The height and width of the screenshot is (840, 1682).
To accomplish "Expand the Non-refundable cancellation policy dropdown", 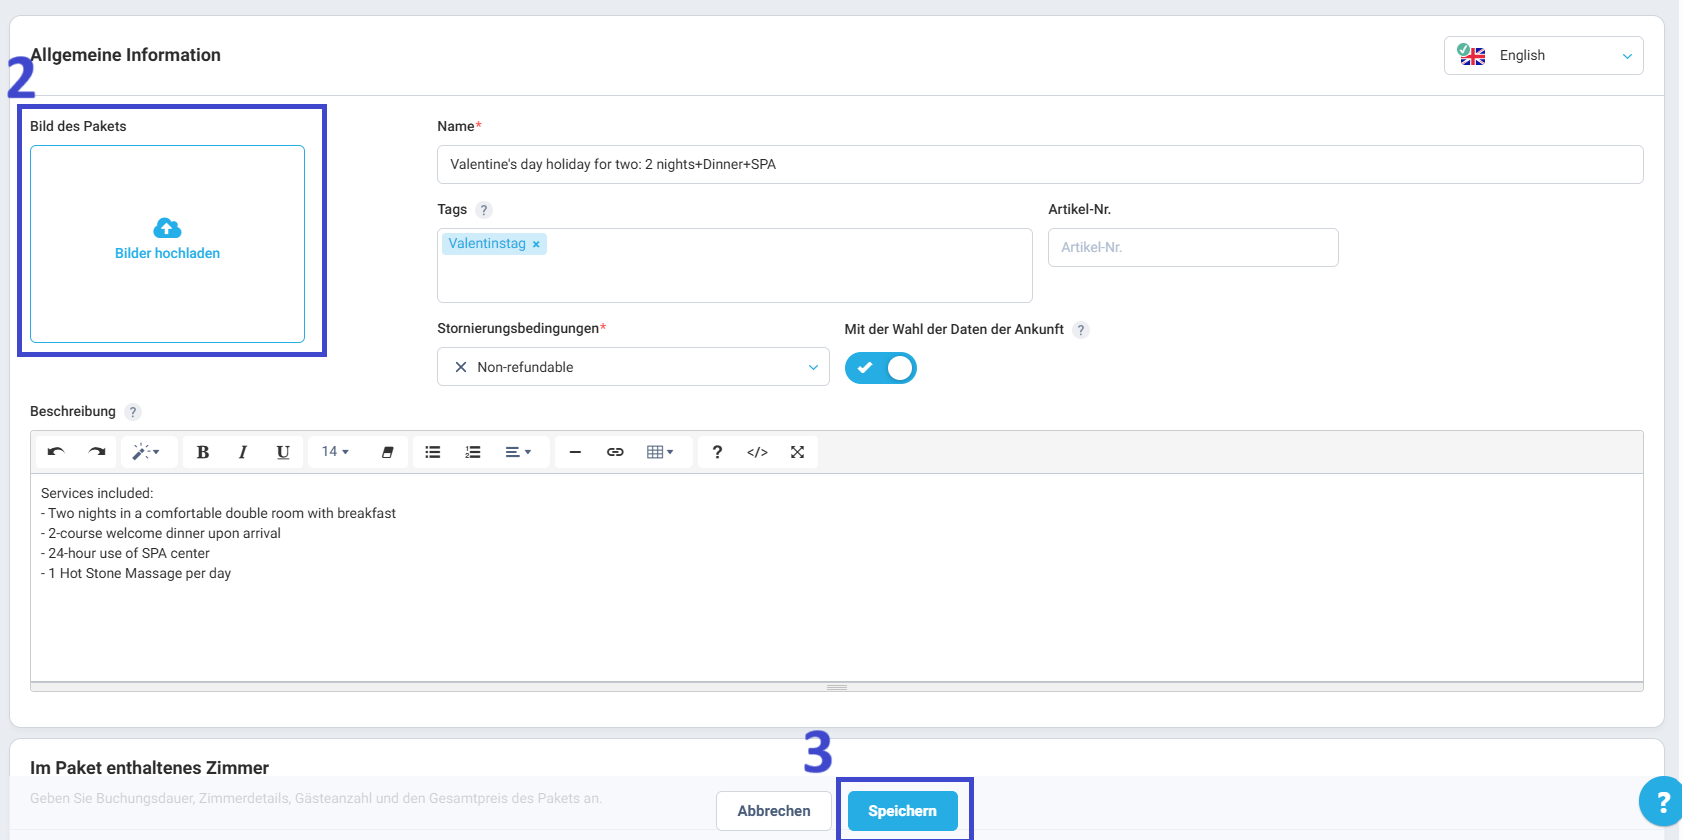I will click(x=633, y=367).
